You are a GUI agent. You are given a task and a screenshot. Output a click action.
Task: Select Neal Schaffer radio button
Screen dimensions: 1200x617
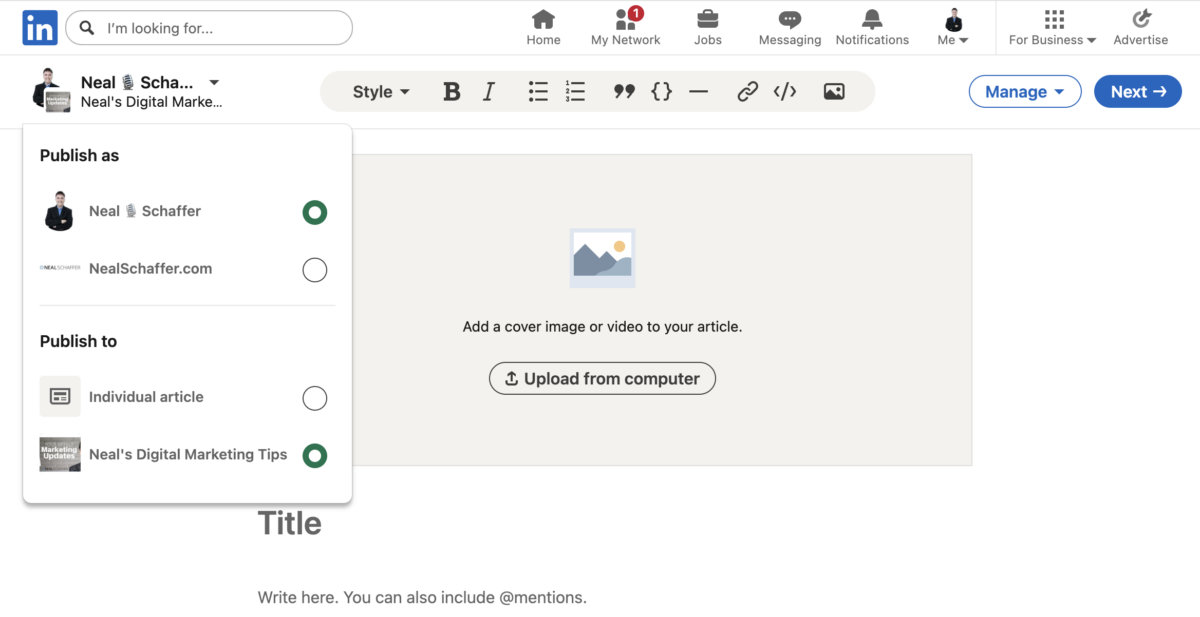pyautogui.click(x=314, y=212)
